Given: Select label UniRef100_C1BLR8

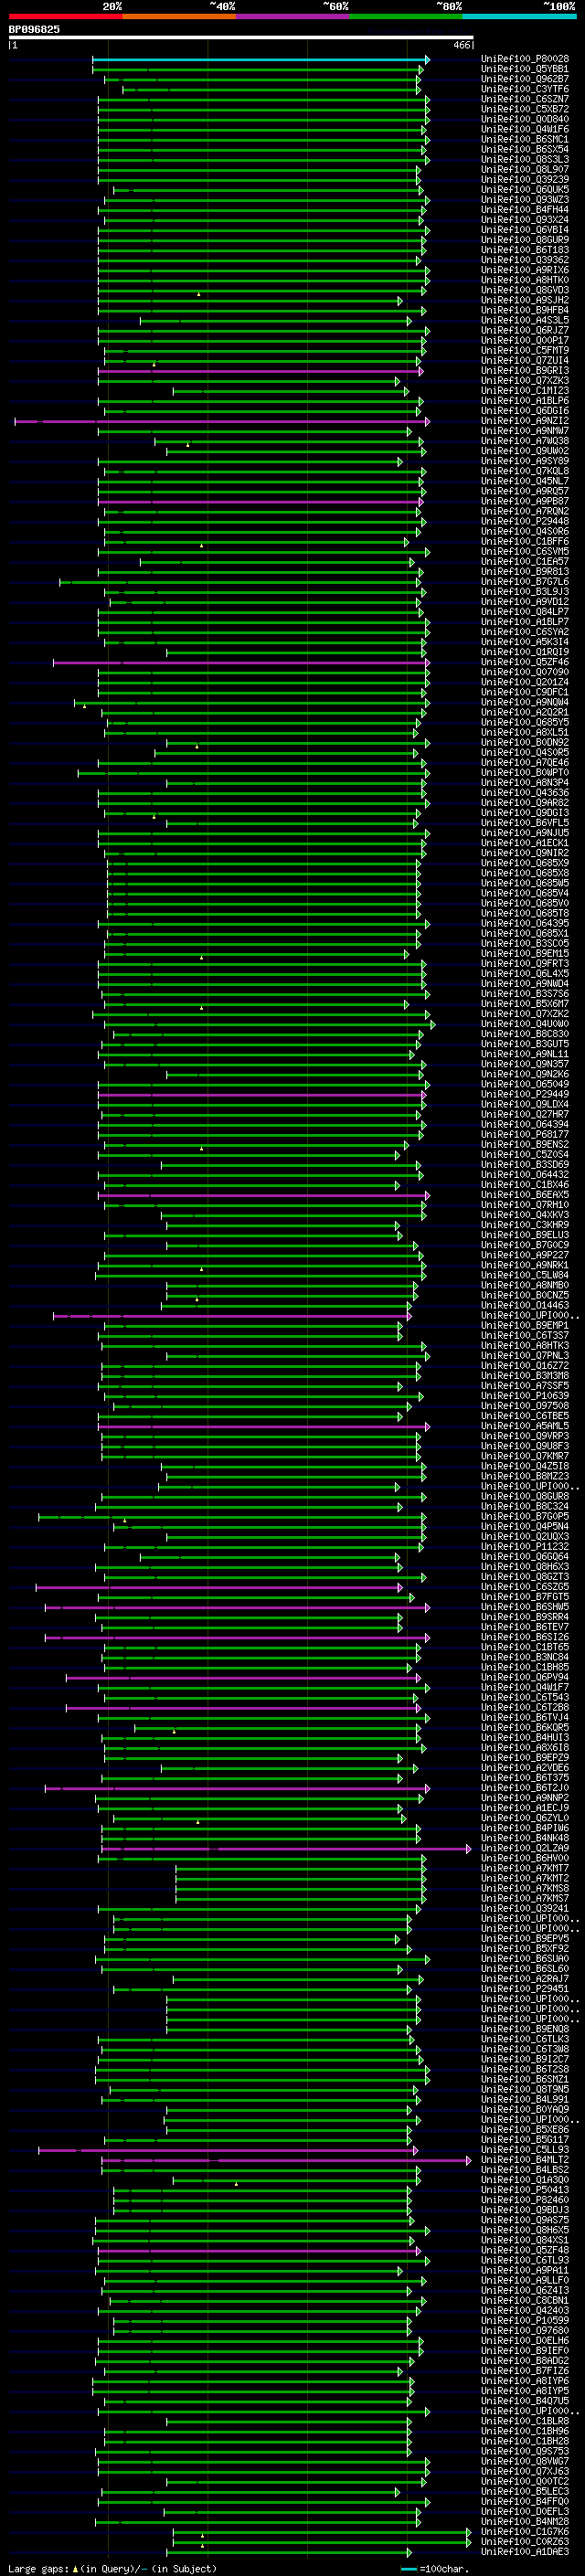Looking at the screenshot, I should (525, 2421).
